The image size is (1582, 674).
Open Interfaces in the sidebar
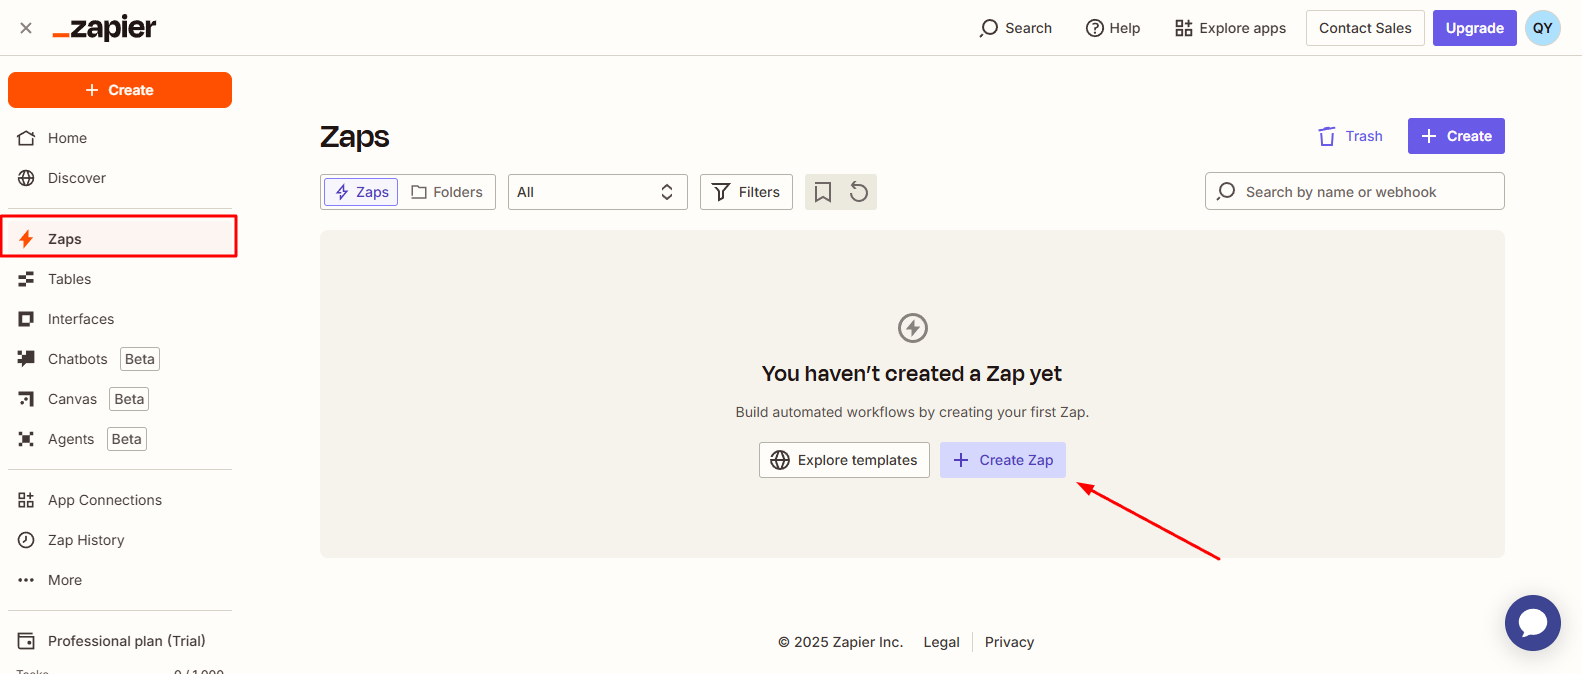click(120, 319)
